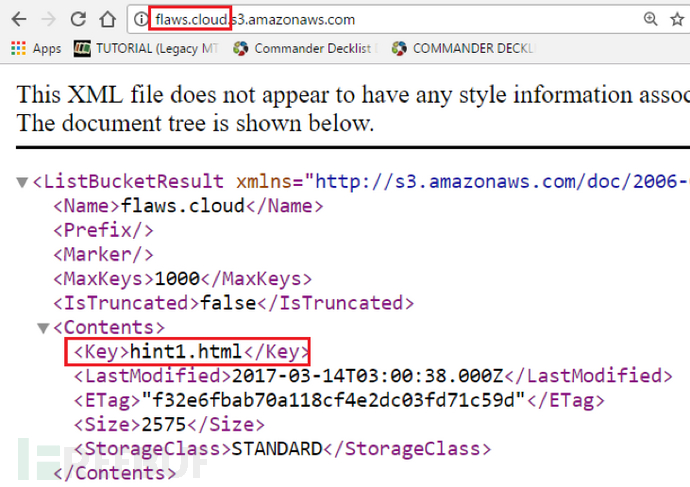This screenshot has height=487, width=690.
Task: Select the MaxKeys value 1000
Action: 177,278
